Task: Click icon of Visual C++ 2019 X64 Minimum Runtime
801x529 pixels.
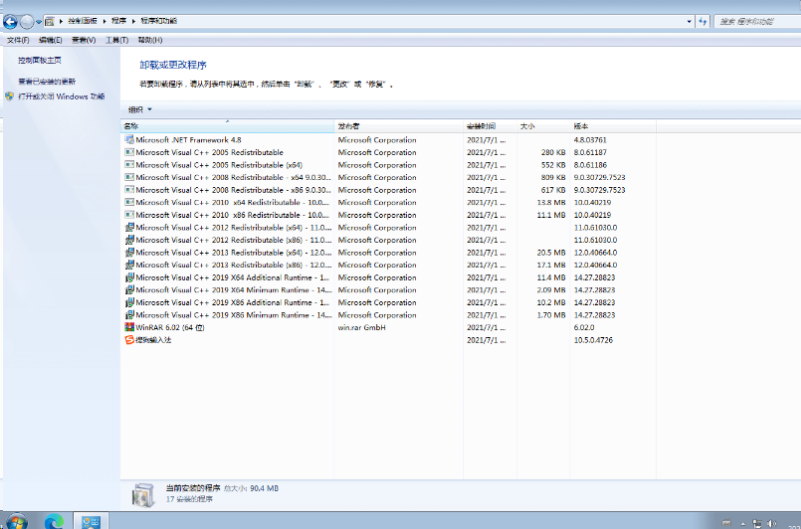Action: pyautogui.click(x=129, y=290)
